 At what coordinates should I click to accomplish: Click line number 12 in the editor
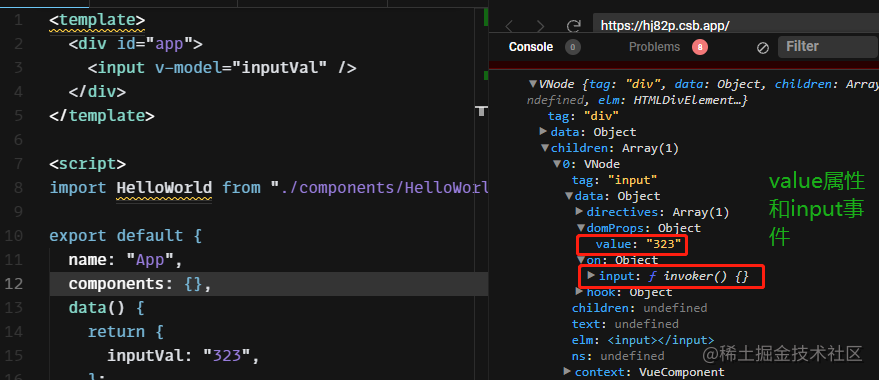click(x=15, y=284)
